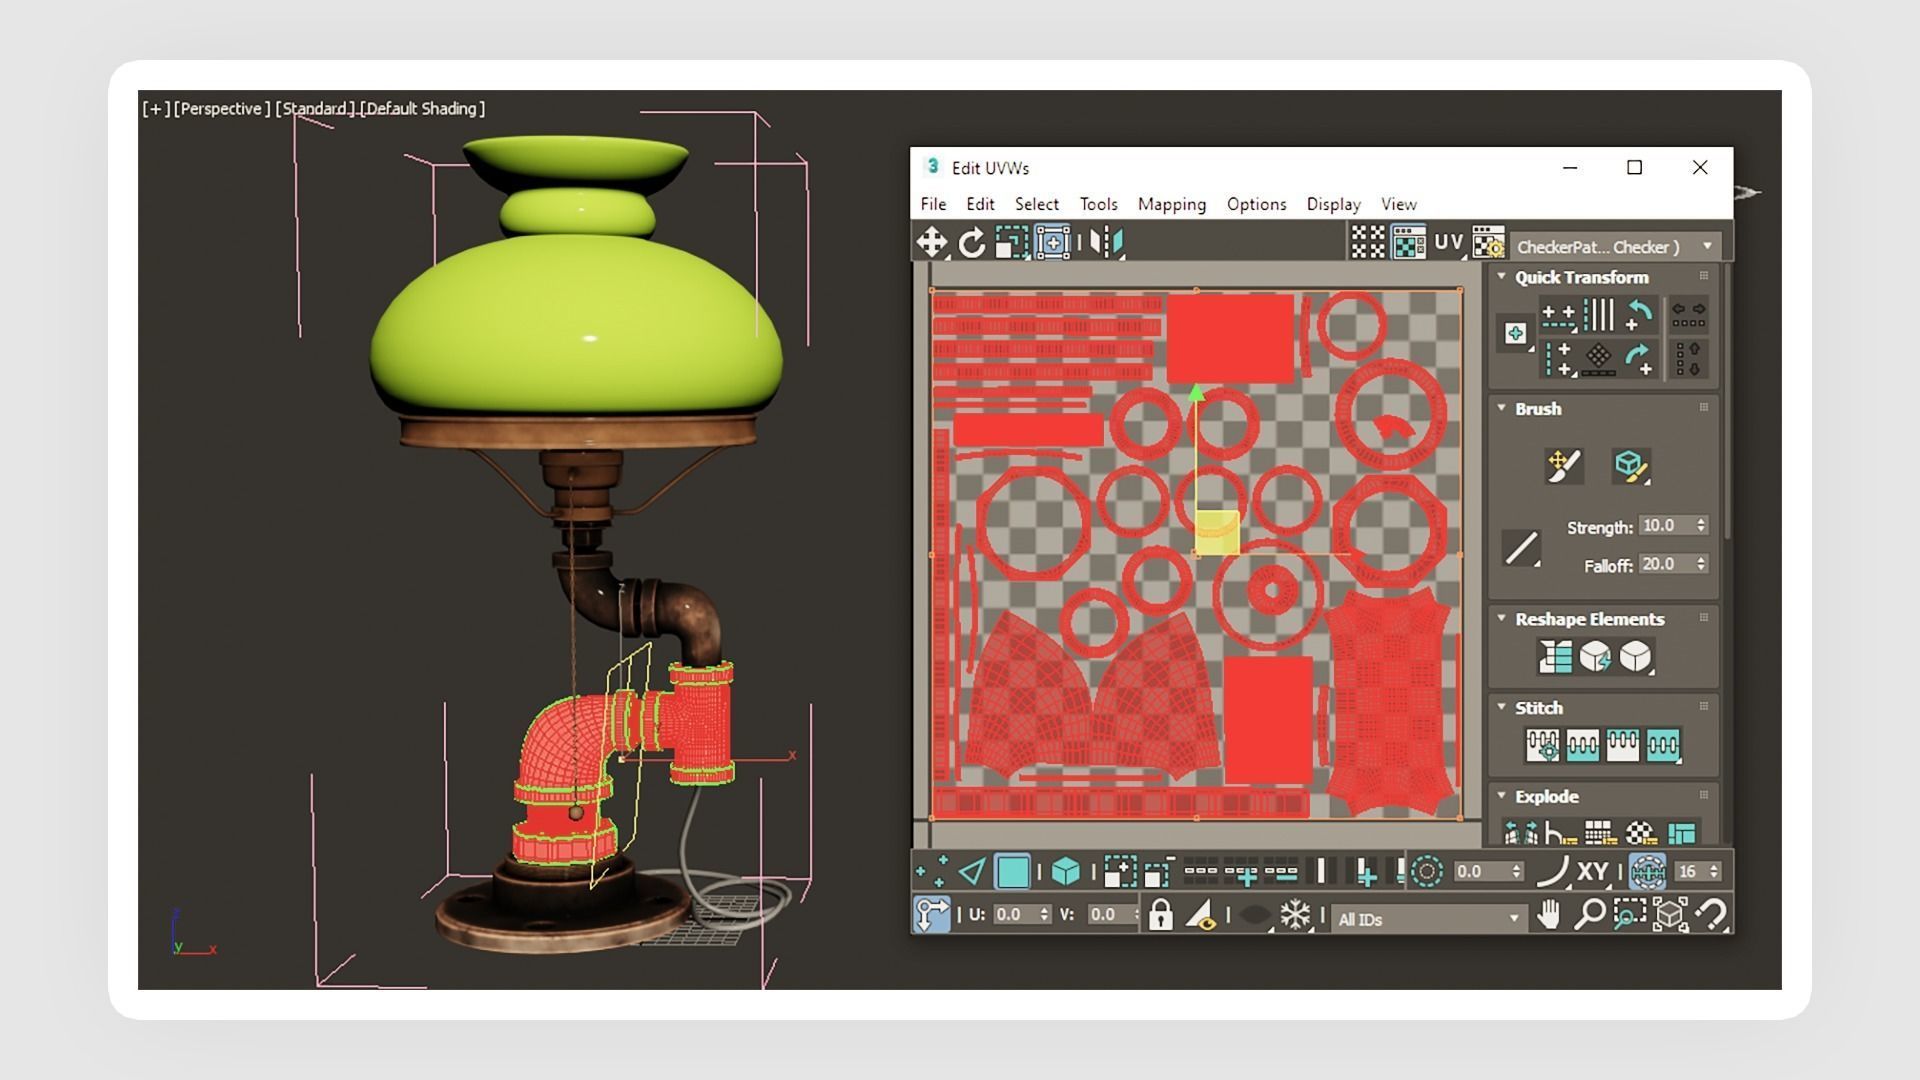The image size is (1920, 1080).
Task: Select the Move Selected Subobject tool
Action: point(932,243)
